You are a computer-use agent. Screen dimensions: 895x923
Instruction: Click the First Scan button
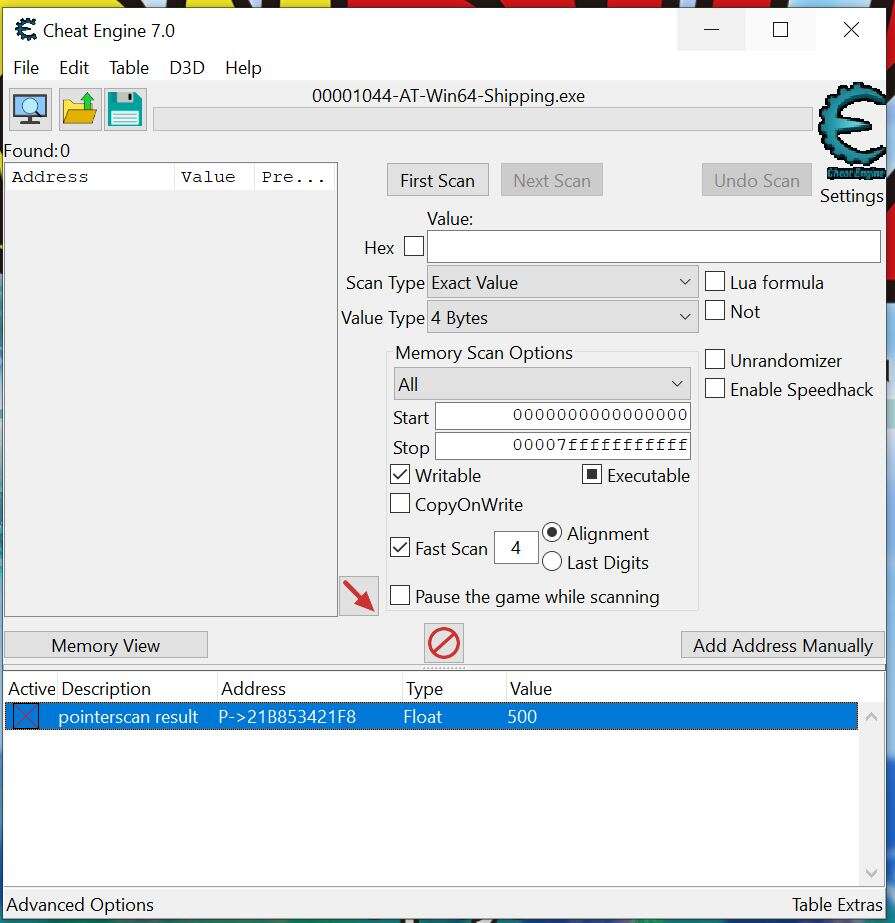[x=437, y=180]
